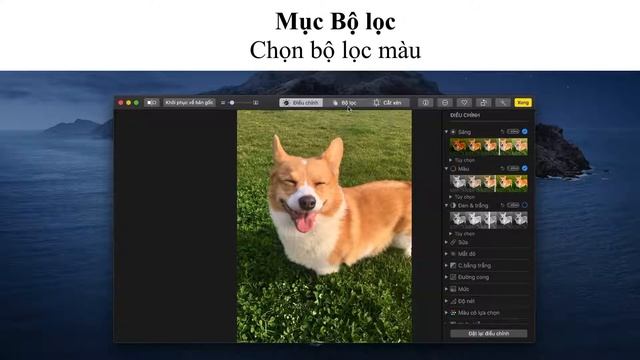Toggle the before/after comparison icon
The width and height of the screenshot is (640, 360).
[152, 102]
